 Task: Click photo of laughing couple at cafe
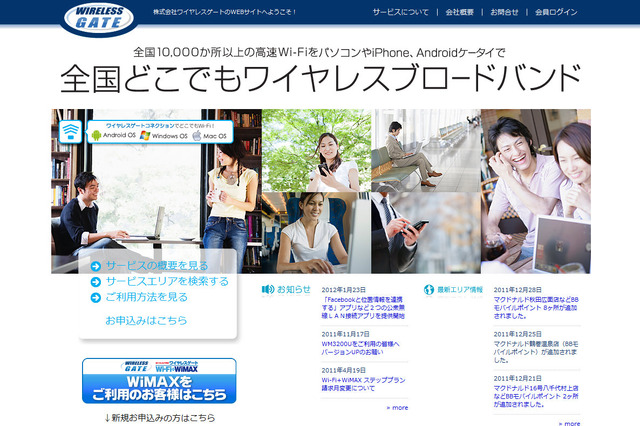[x=536, y=191]
